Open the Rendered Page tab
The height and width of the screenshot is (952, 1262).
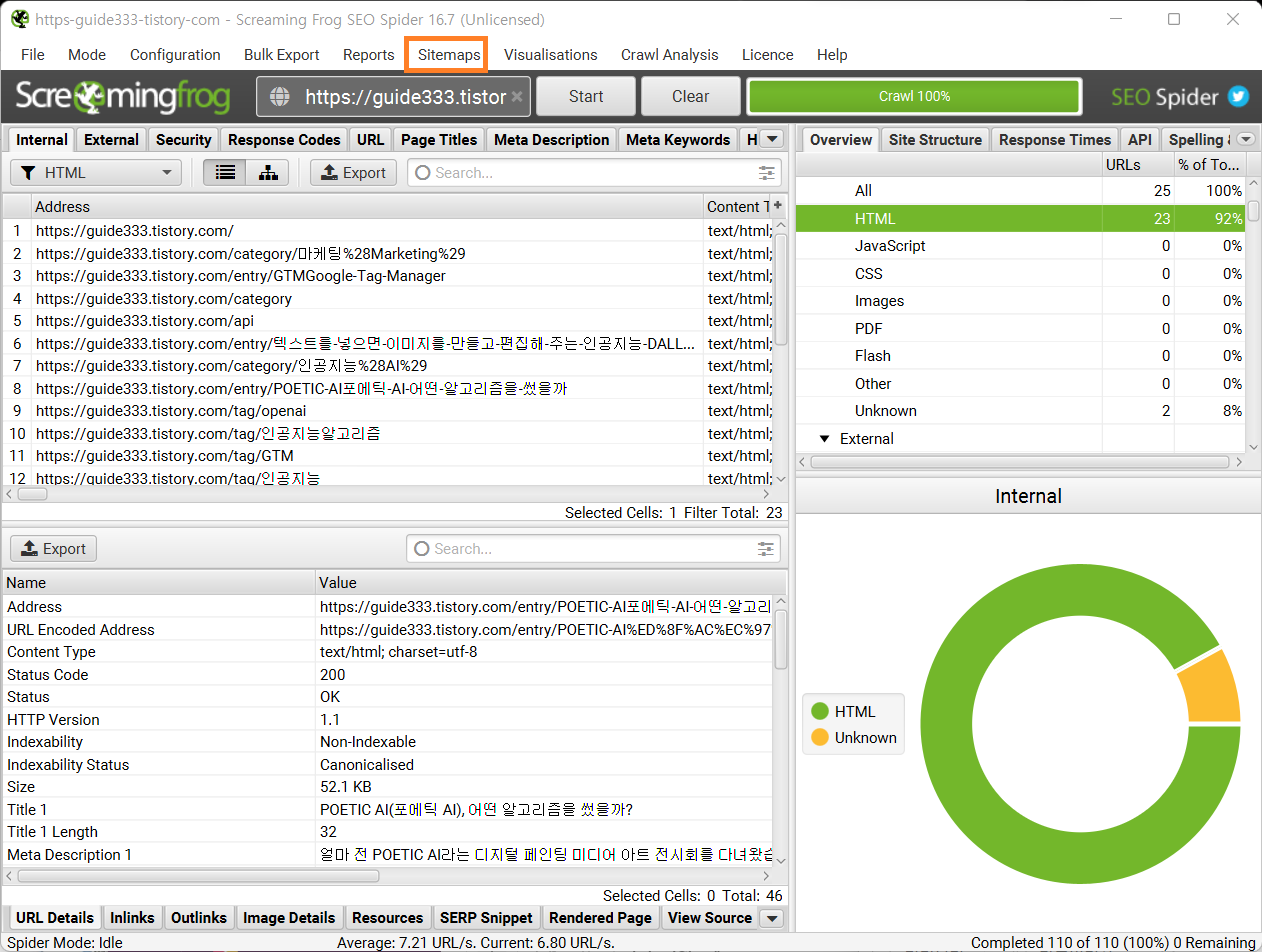click(x=600, y=918)
